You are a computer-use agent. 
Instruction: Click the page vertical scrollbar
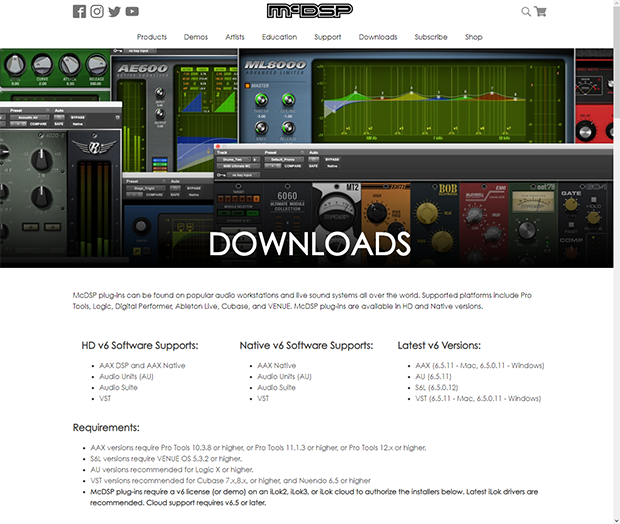(617, 262)
